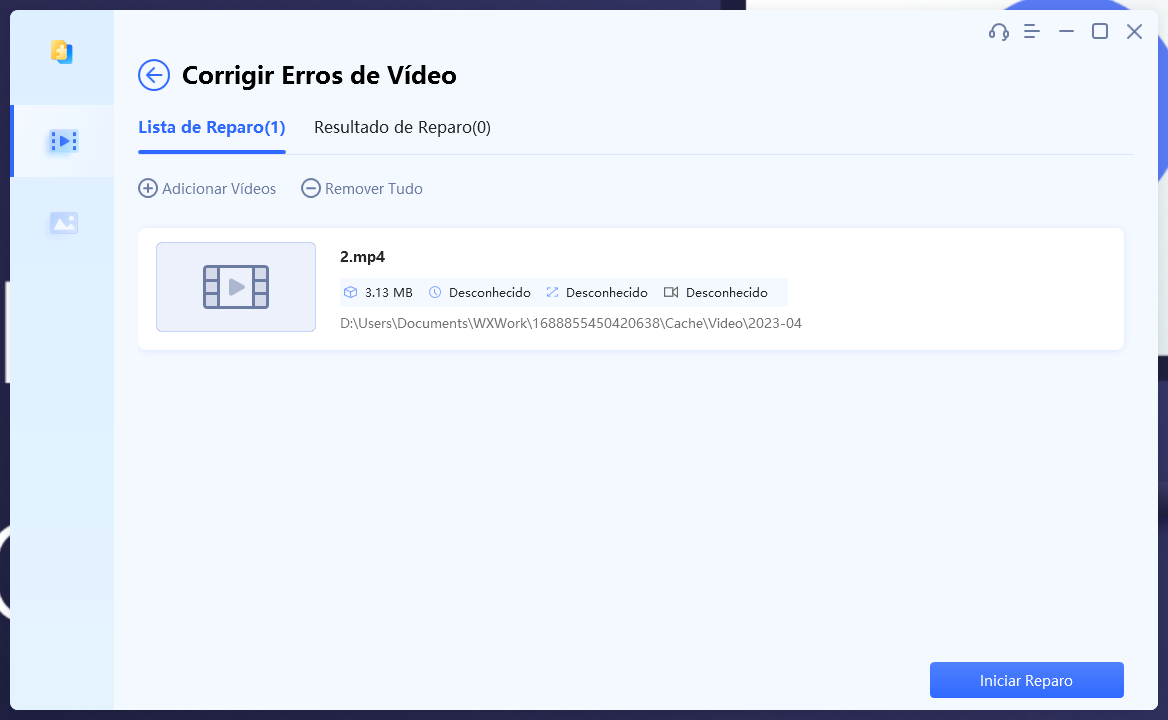
Task: Click the Corrigir Erros de Vídeo title
Action: click(x=319, y=75)
